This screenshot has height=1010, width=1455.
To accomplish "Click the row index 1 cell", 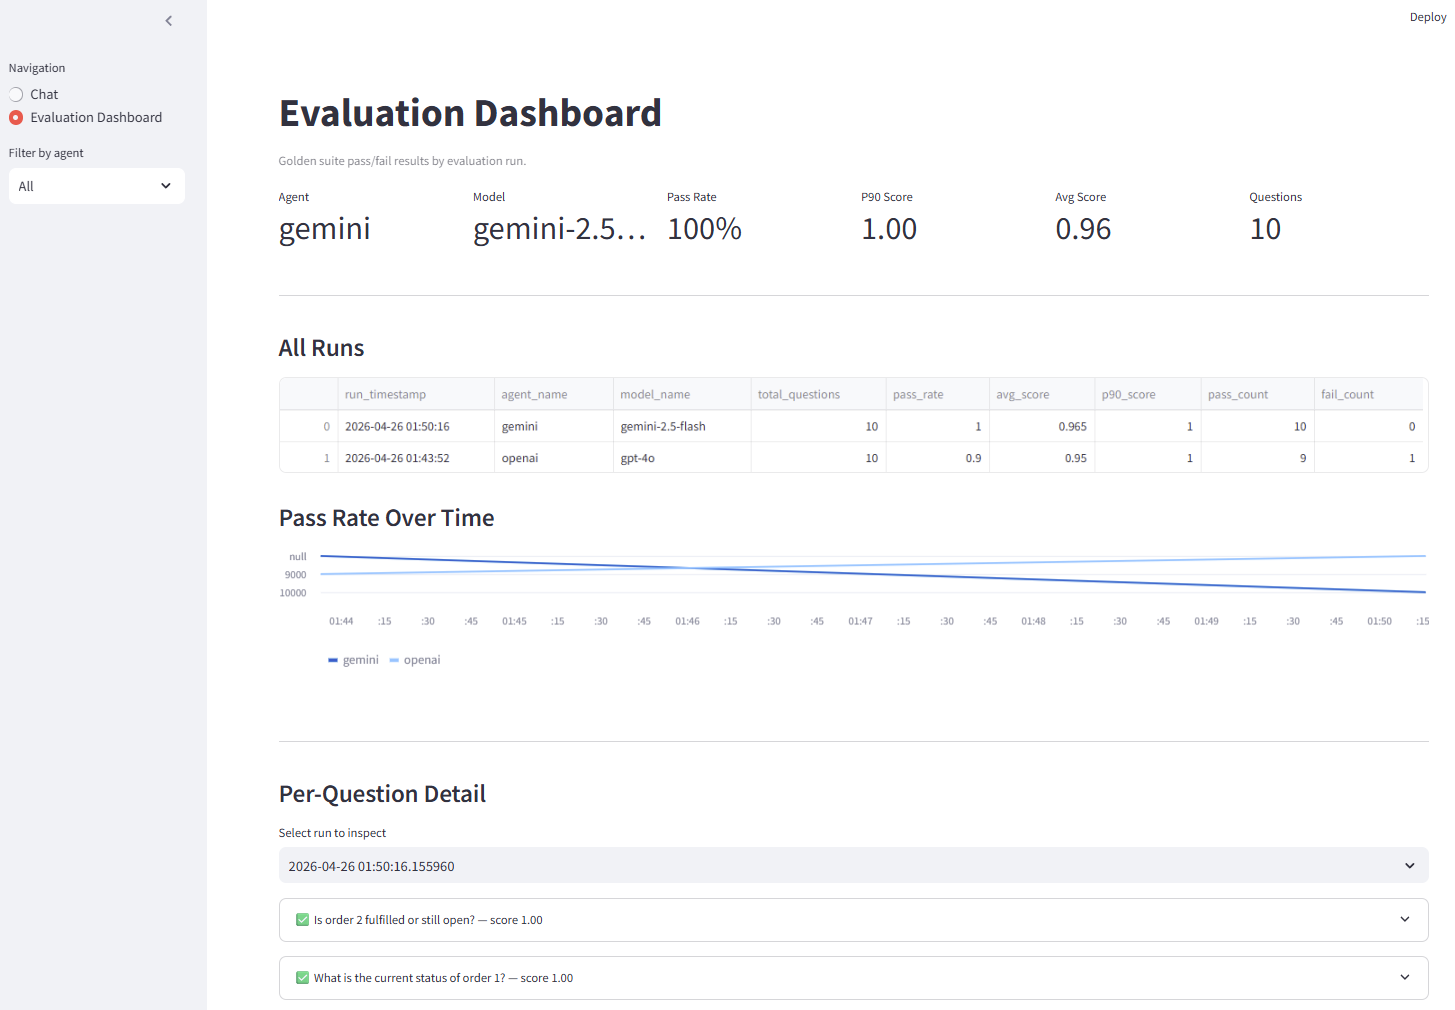I will (309, 458).
